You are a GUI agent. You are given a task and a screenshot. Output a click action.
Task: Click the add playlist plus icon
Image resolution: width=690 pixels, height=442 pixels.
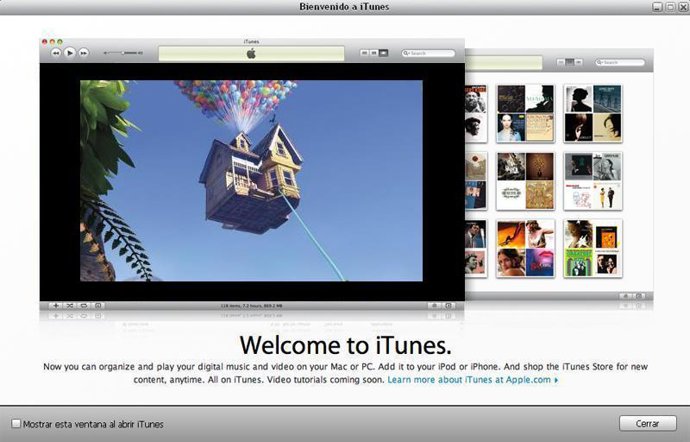coord(56,305)
